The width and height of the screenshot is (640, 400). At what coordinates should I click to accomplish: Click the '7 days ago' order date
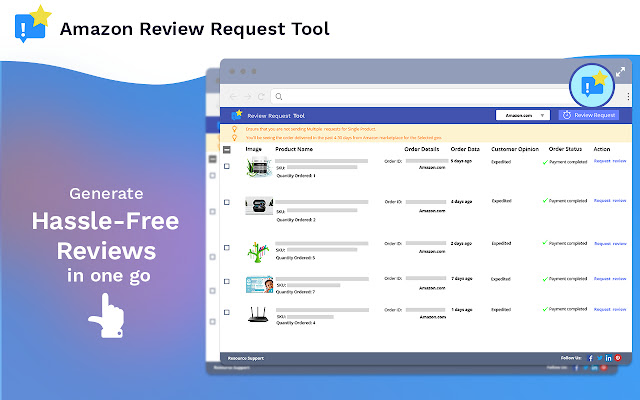pyautogui.click(x=462, y=278)
